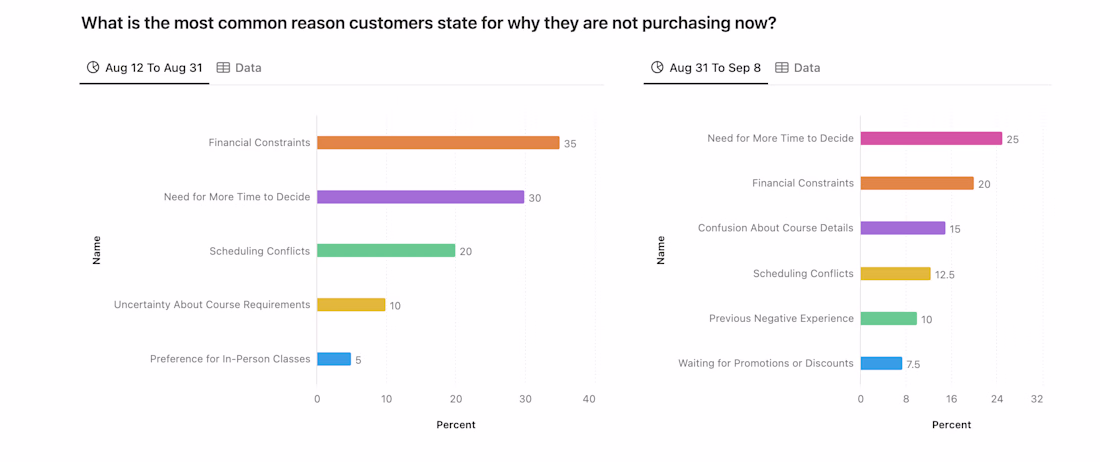1100x462 pixels.
Task: Click the green Scheduling Conflicts bar showing 20
Action: [386, 251]
